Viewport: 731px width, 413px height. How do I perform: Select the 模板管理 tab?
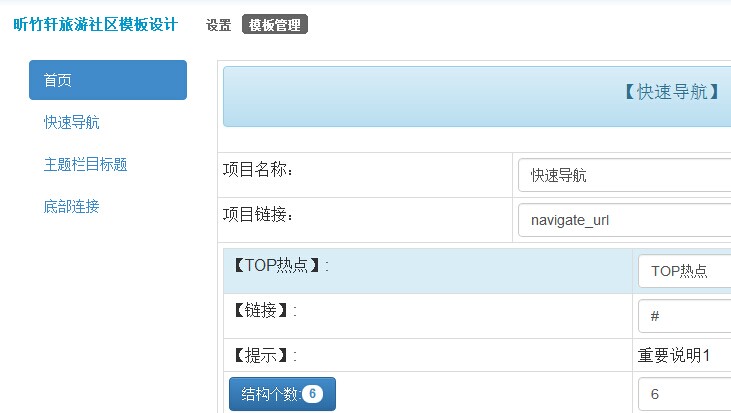(275, 25)
